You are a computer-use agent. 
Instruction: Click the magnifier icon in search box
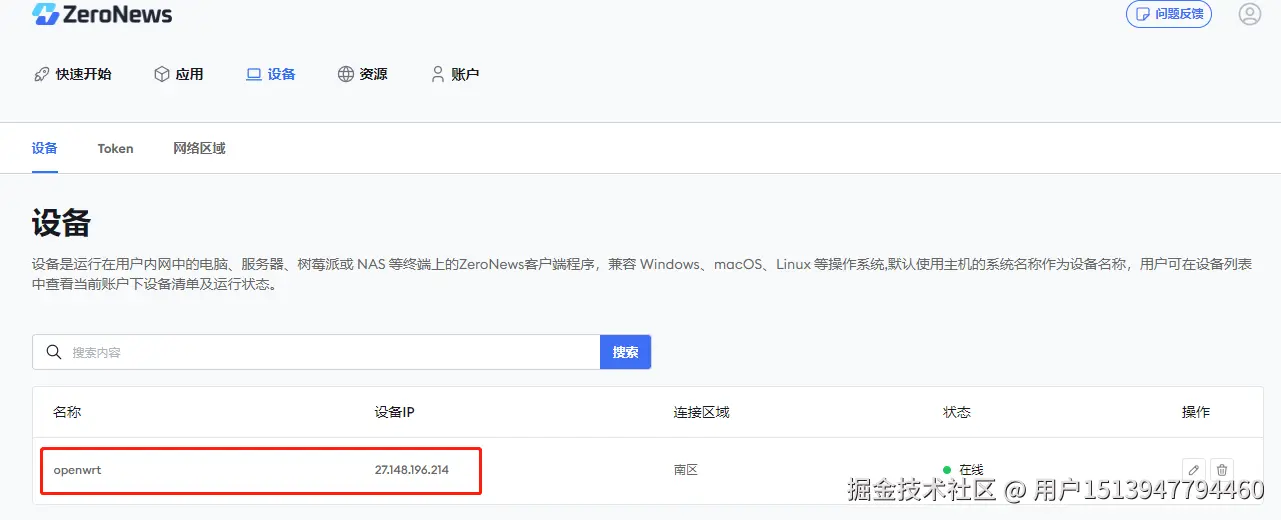[x=53, y=352]
